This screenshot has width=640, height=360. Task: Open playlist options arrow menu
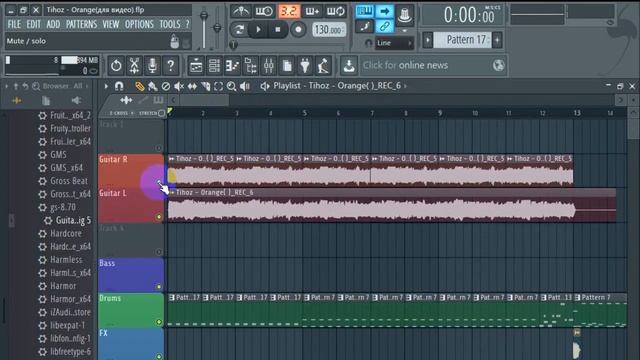point(106,86)
